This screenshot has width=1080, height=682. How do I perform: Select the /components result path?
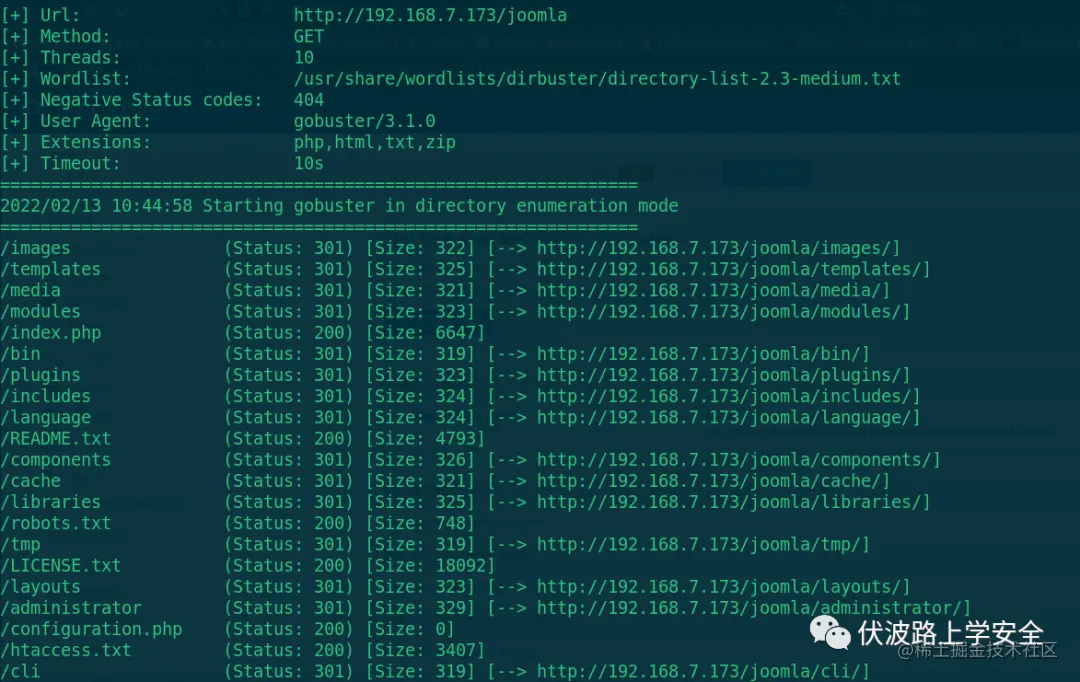[55, 460]
